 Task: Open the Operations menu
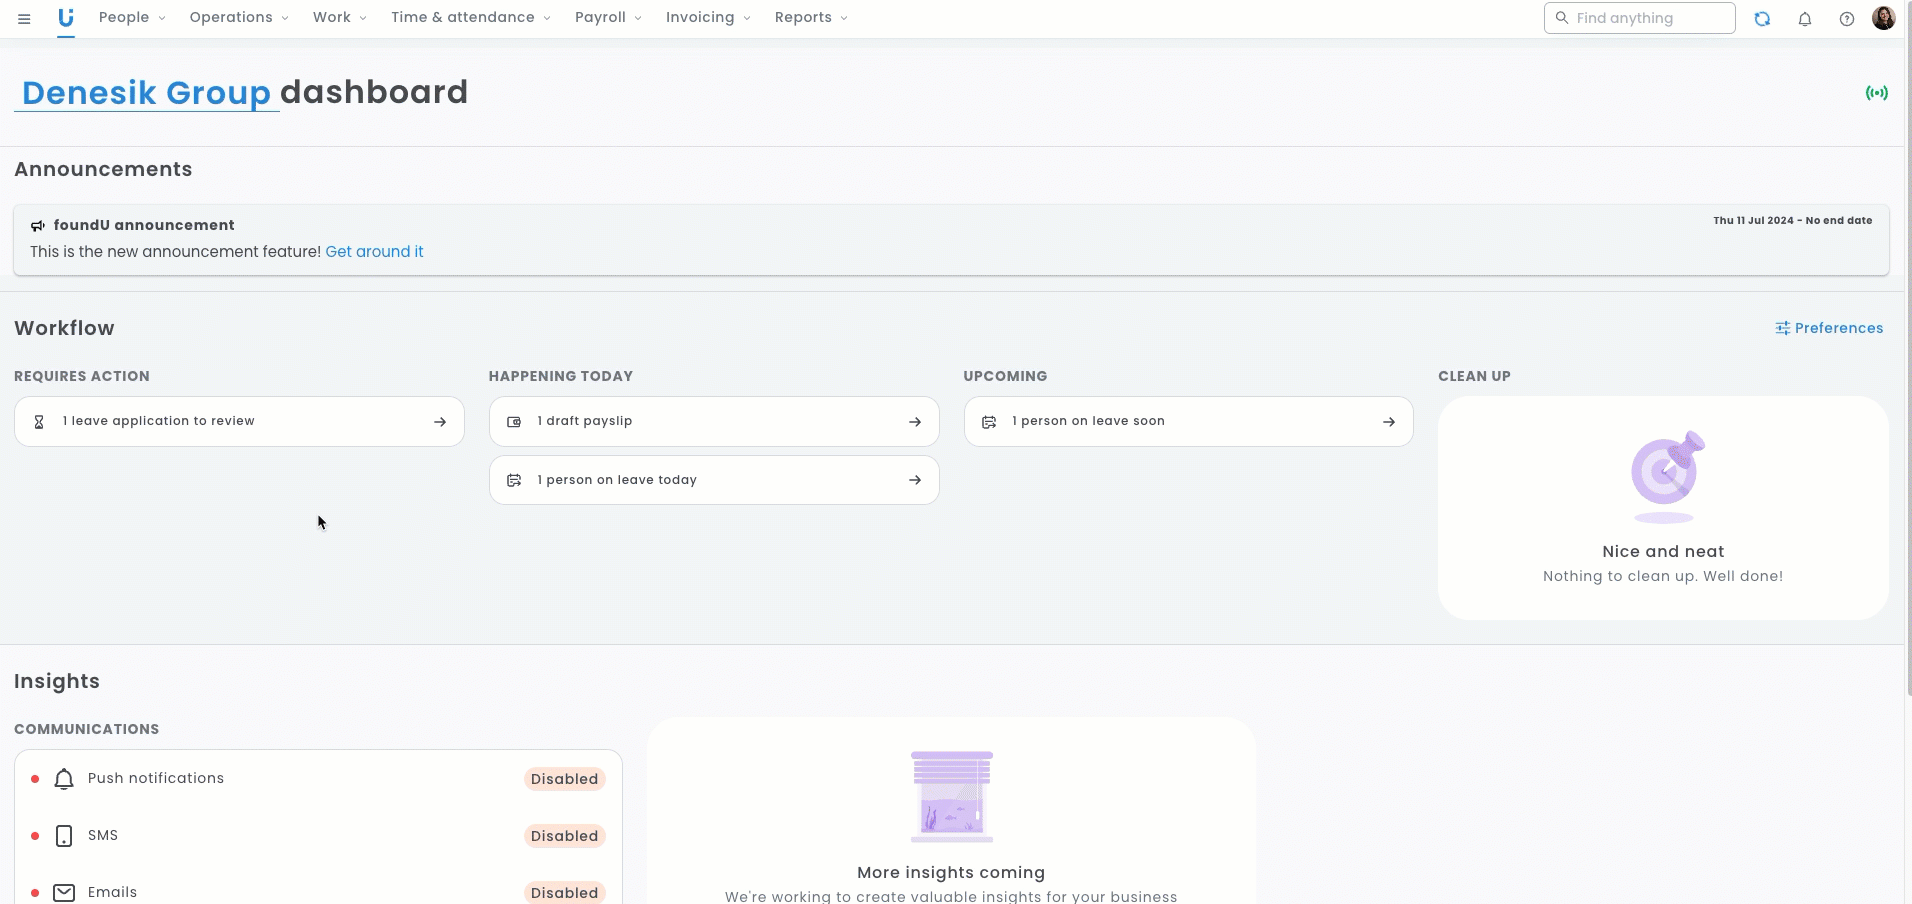click(238, 18)
